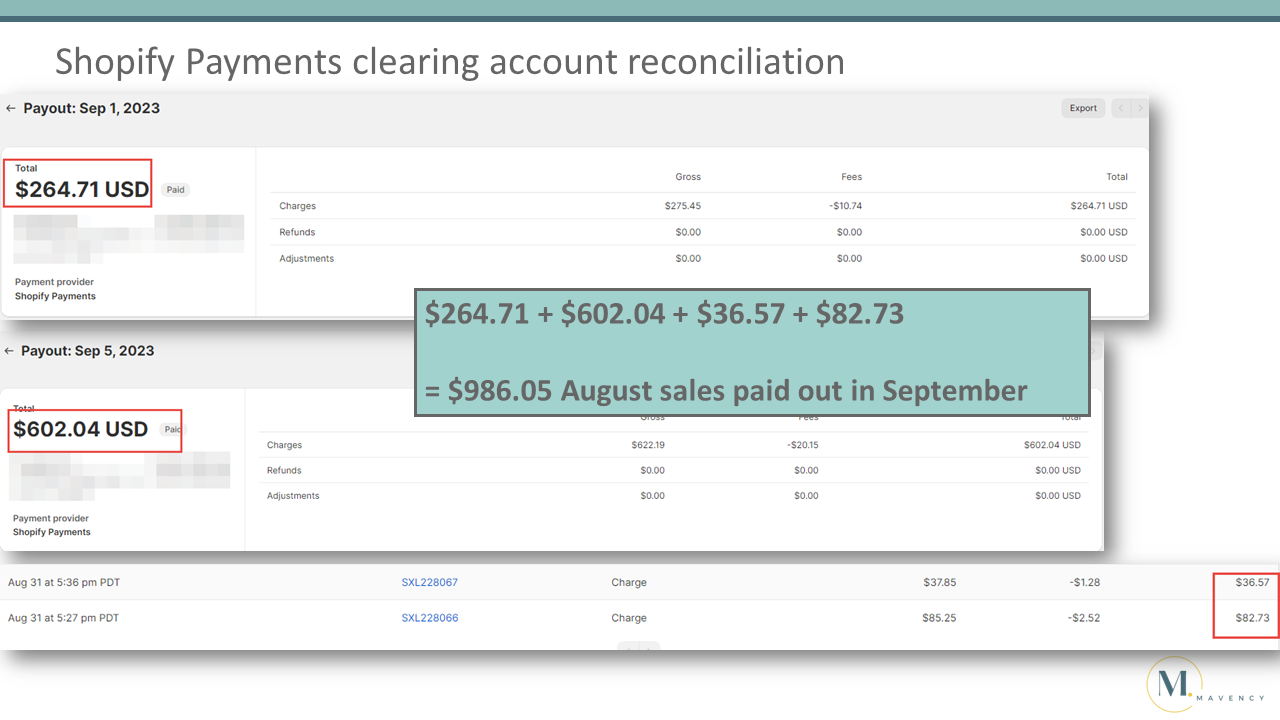Click Charges fee value -$20.15
Viewport: 1280px width, 720px height.
[802, 445]
